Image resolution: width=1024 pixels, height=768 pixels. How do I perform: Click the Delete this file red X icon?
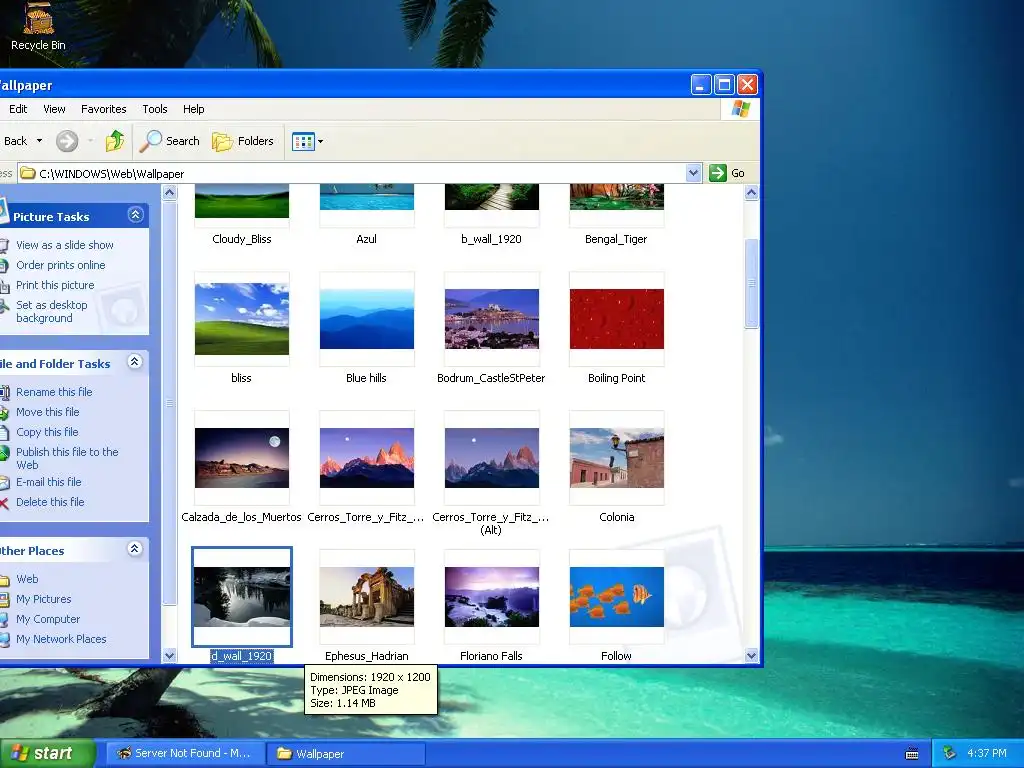pyautogui.click(x=4, y=502)
